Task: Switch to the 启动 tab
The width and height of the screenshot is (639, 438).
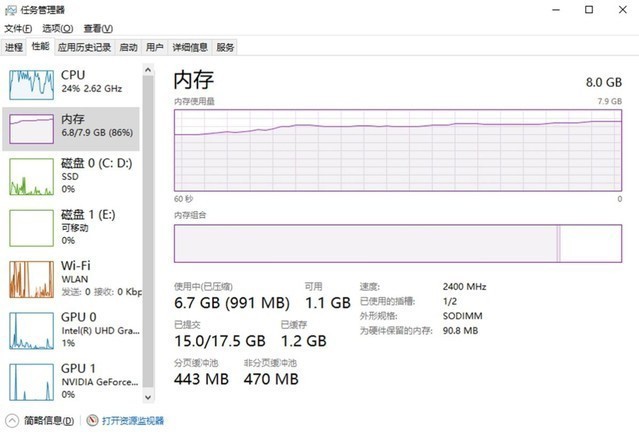Action: [128, 47]
